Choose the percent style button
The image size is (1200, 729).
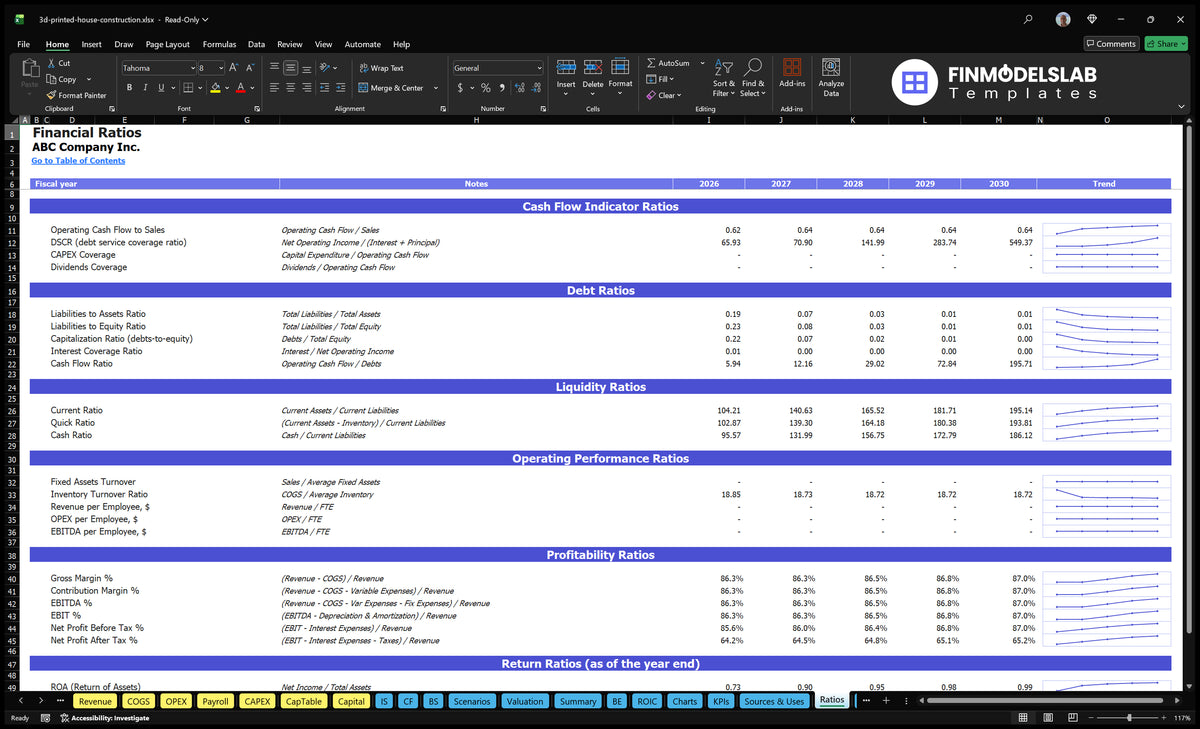486,88
